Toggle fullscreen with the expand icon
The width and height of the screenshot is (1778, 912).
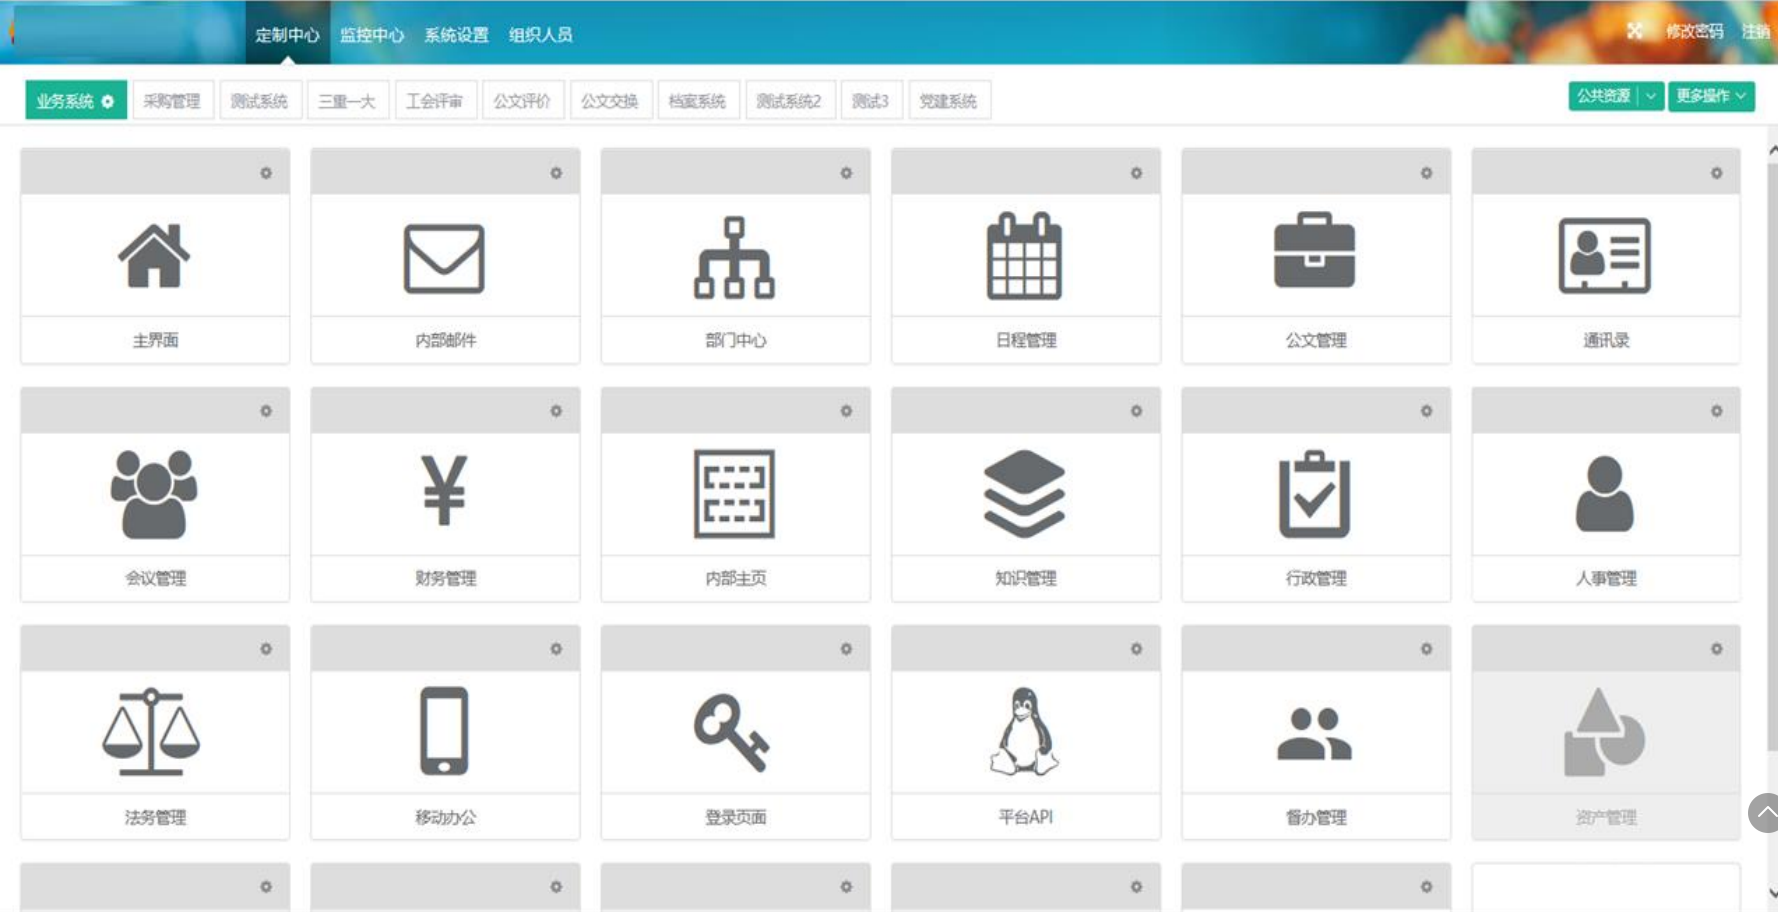1634,31
